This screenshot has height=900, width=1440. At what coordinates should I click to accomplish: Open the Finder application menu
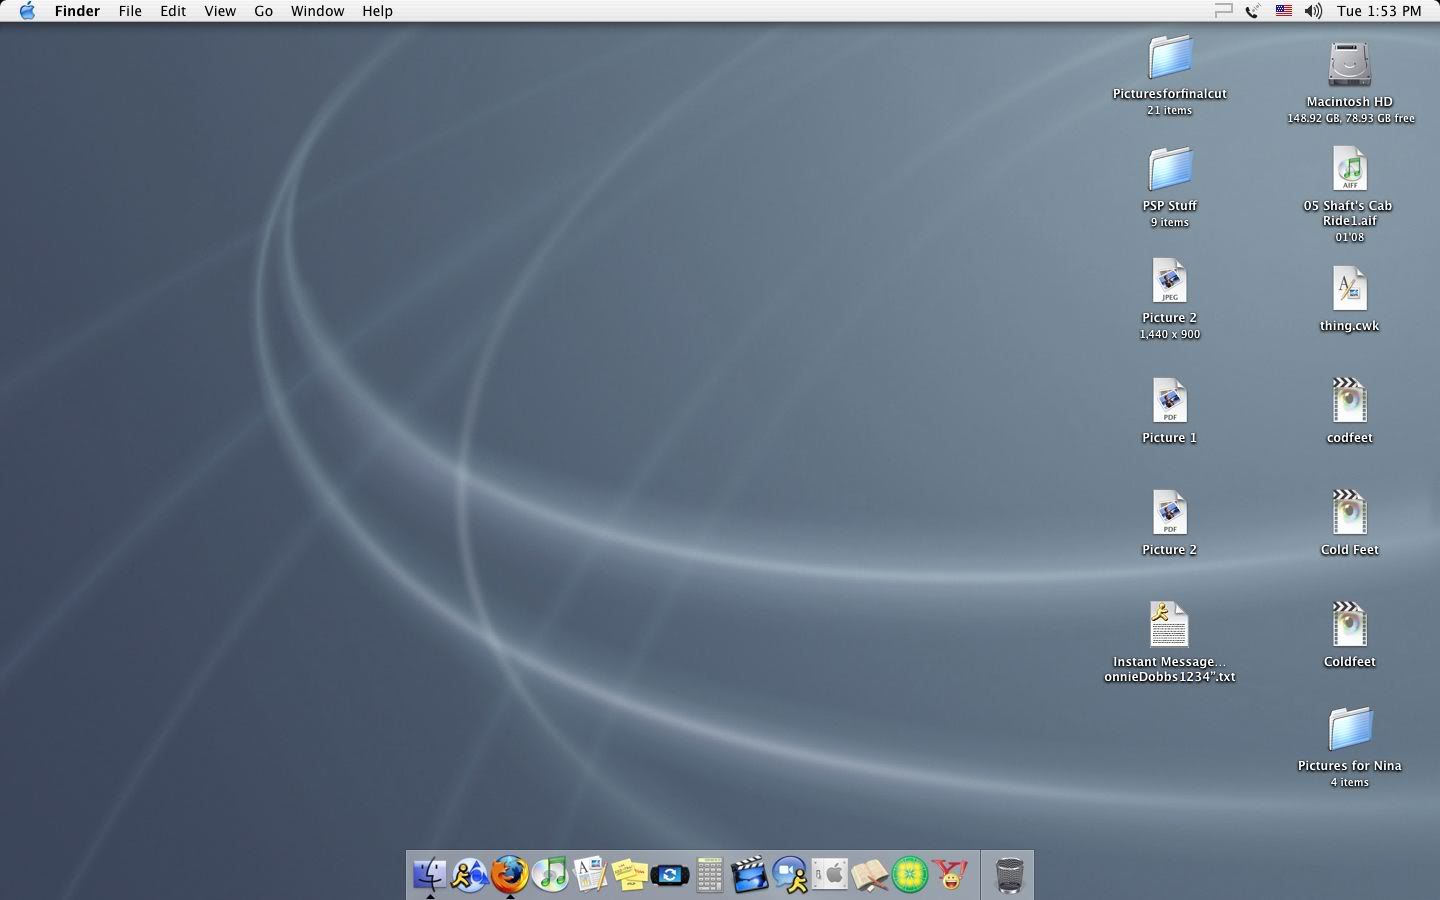point(77,11)
